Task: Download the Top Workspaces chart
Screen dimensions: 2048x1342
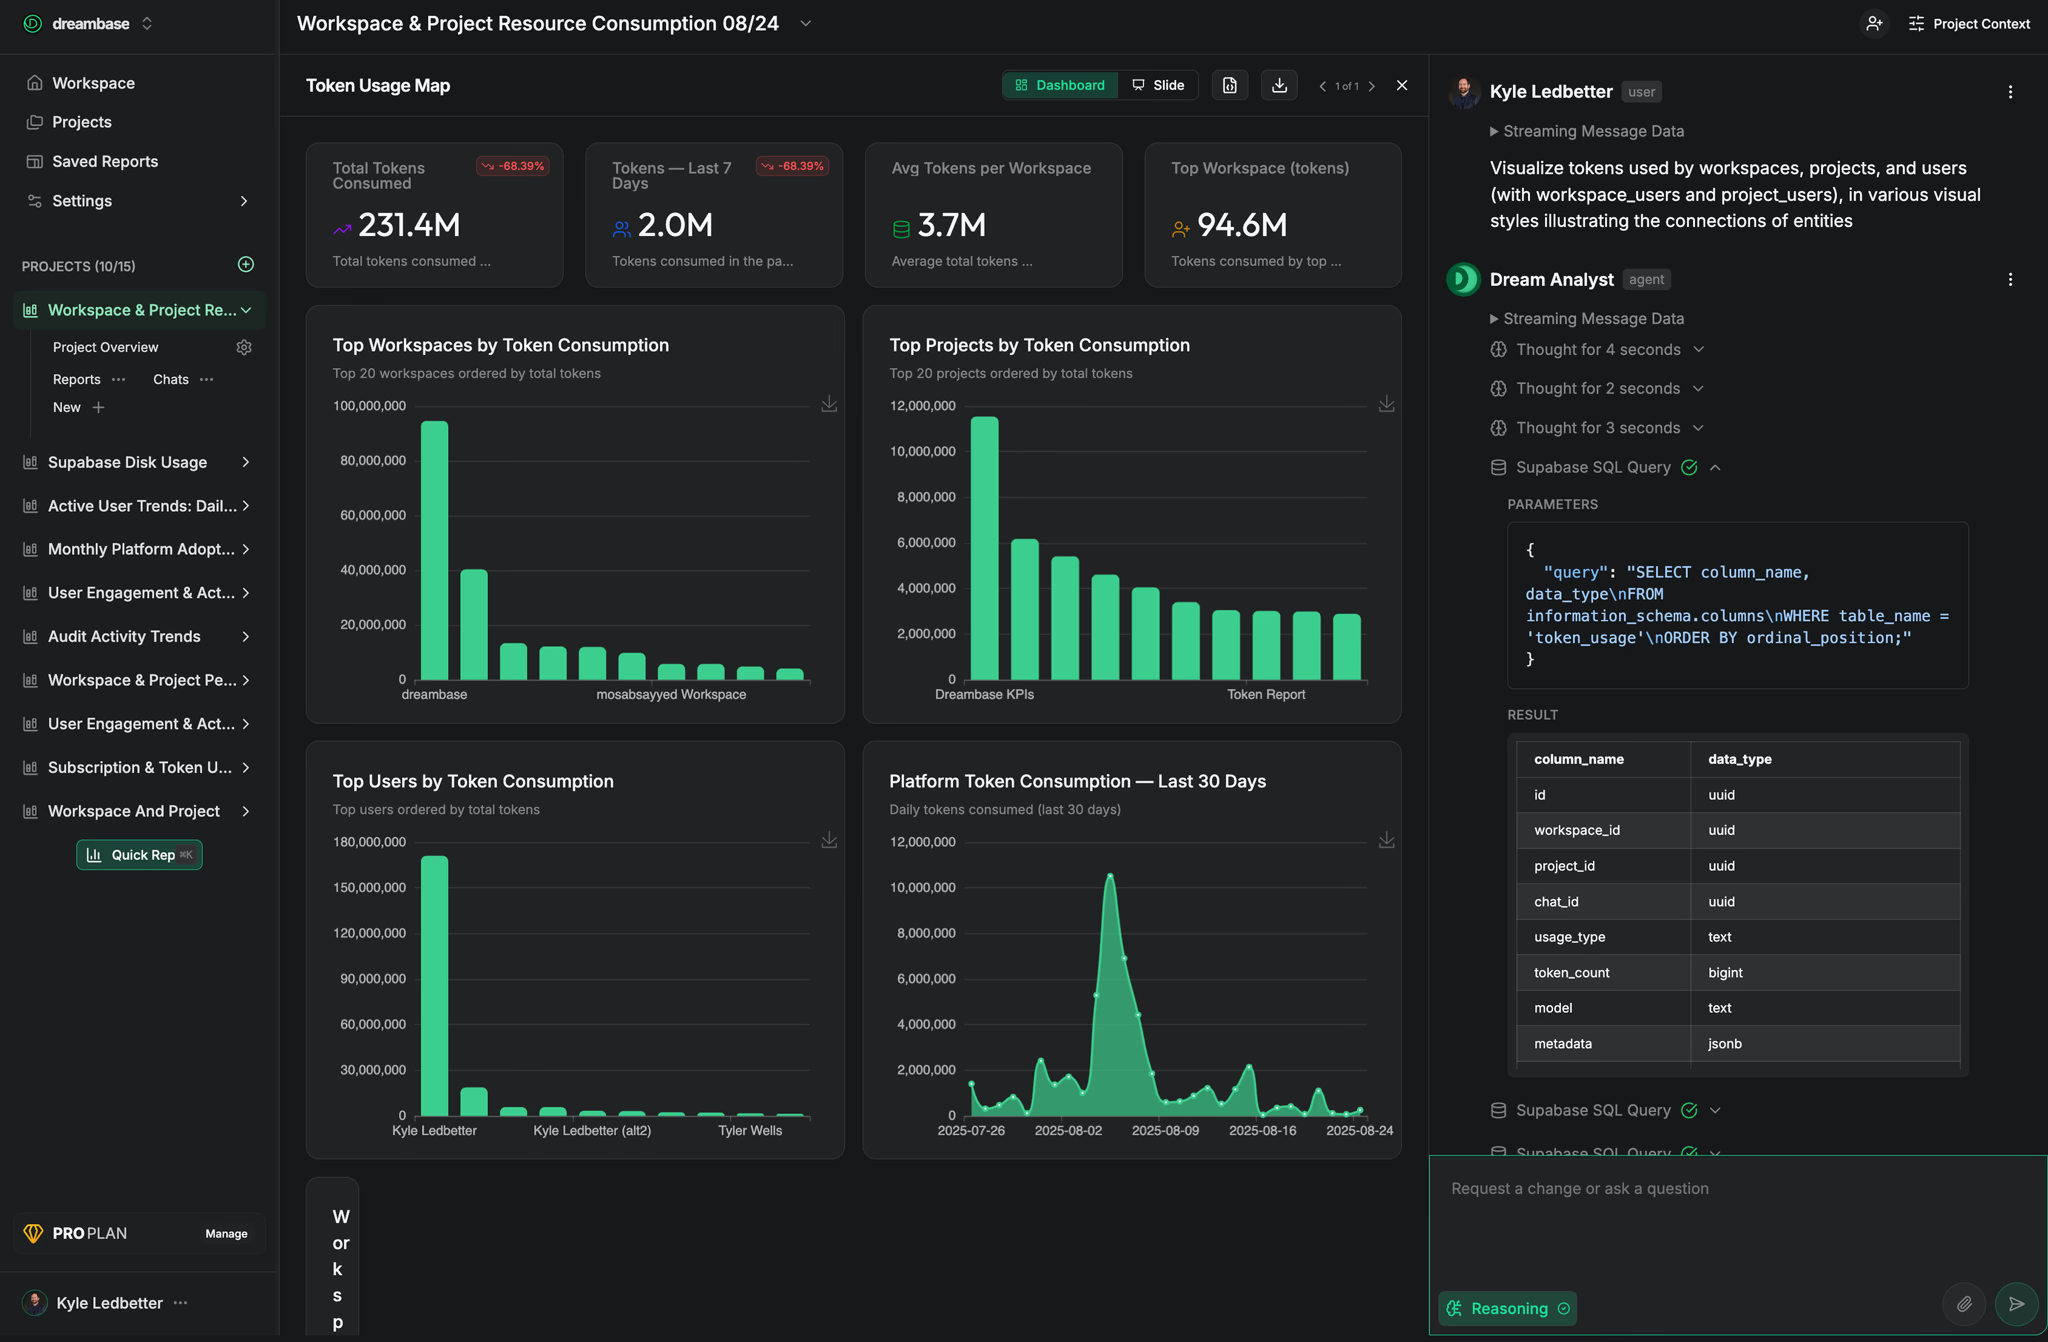Action: tap(829, 404)
